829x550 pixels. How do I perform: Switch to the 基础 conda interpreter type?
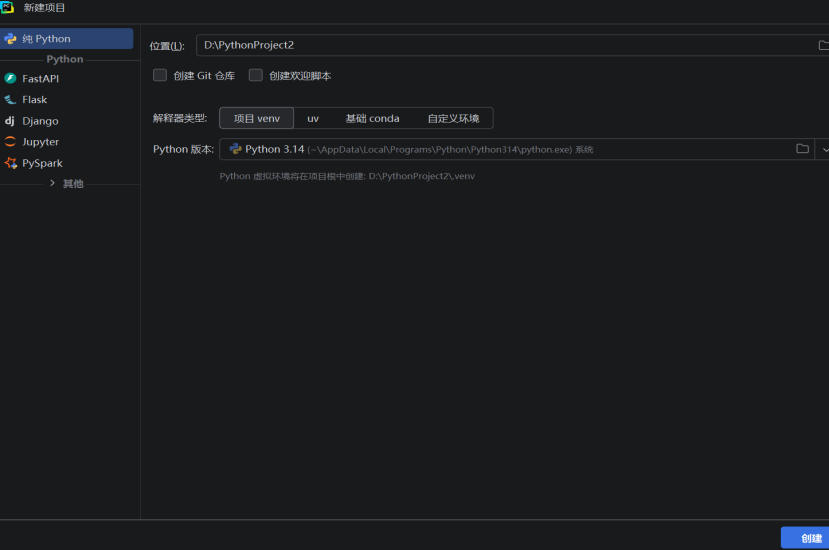(x=372, y=118)
